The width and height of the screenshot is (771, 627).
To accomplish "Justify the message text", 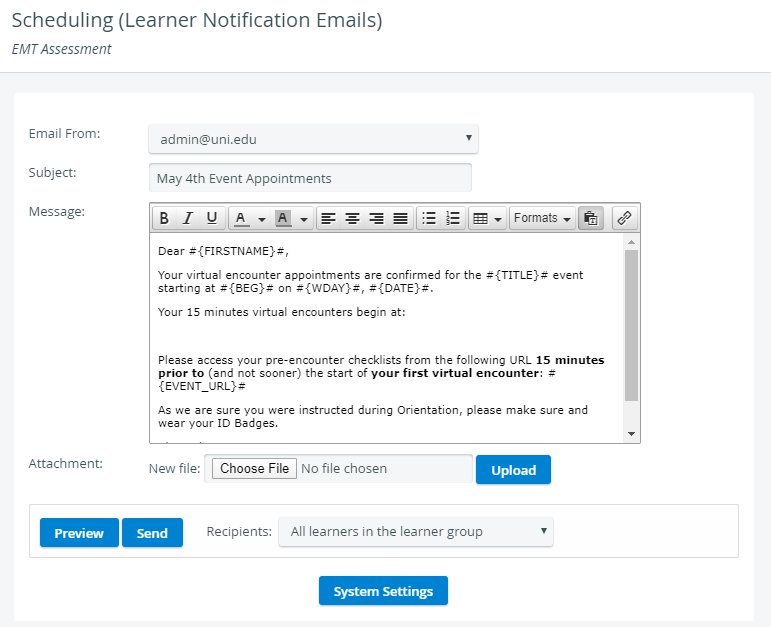I will tap(400, 218).
